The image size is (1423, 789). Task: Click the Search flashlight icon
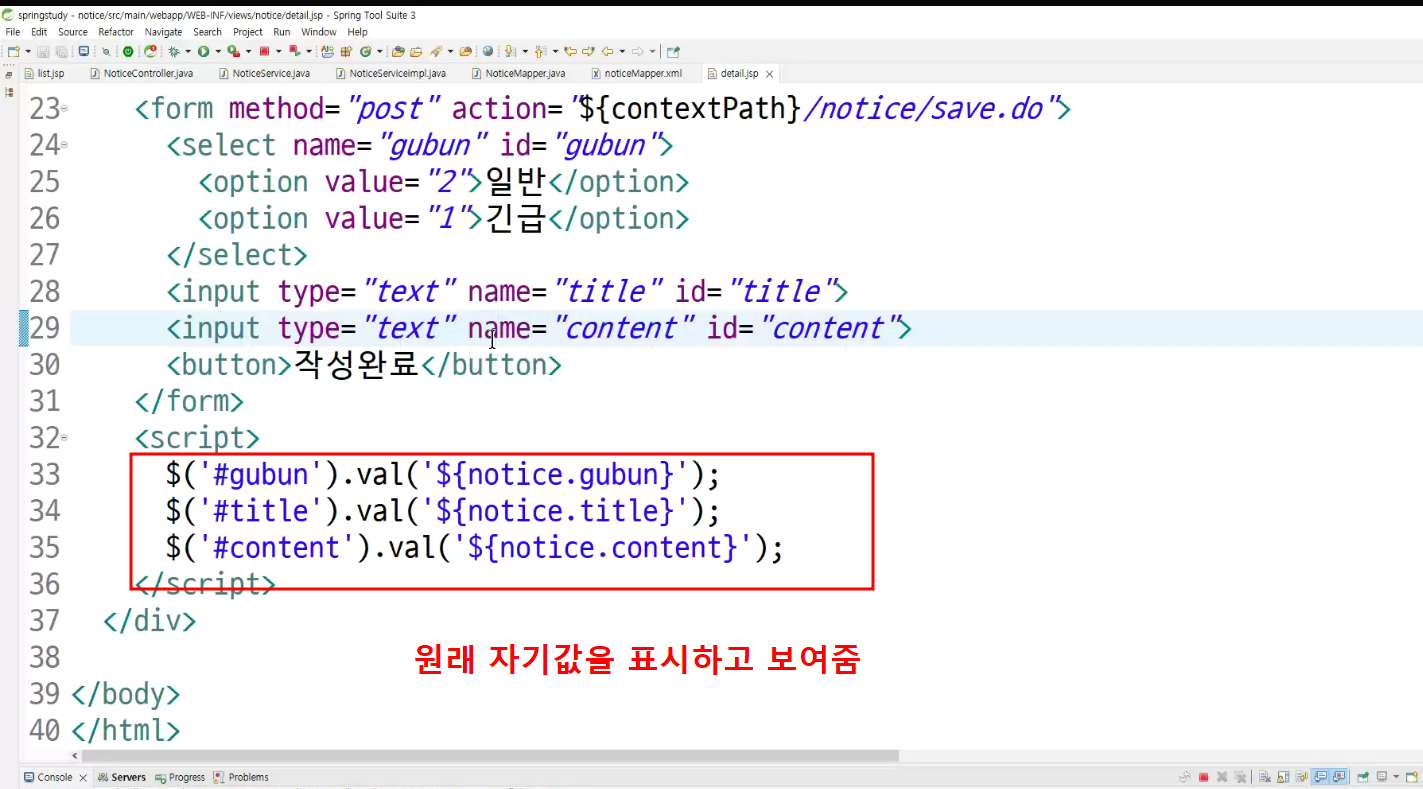click(437, 51)
